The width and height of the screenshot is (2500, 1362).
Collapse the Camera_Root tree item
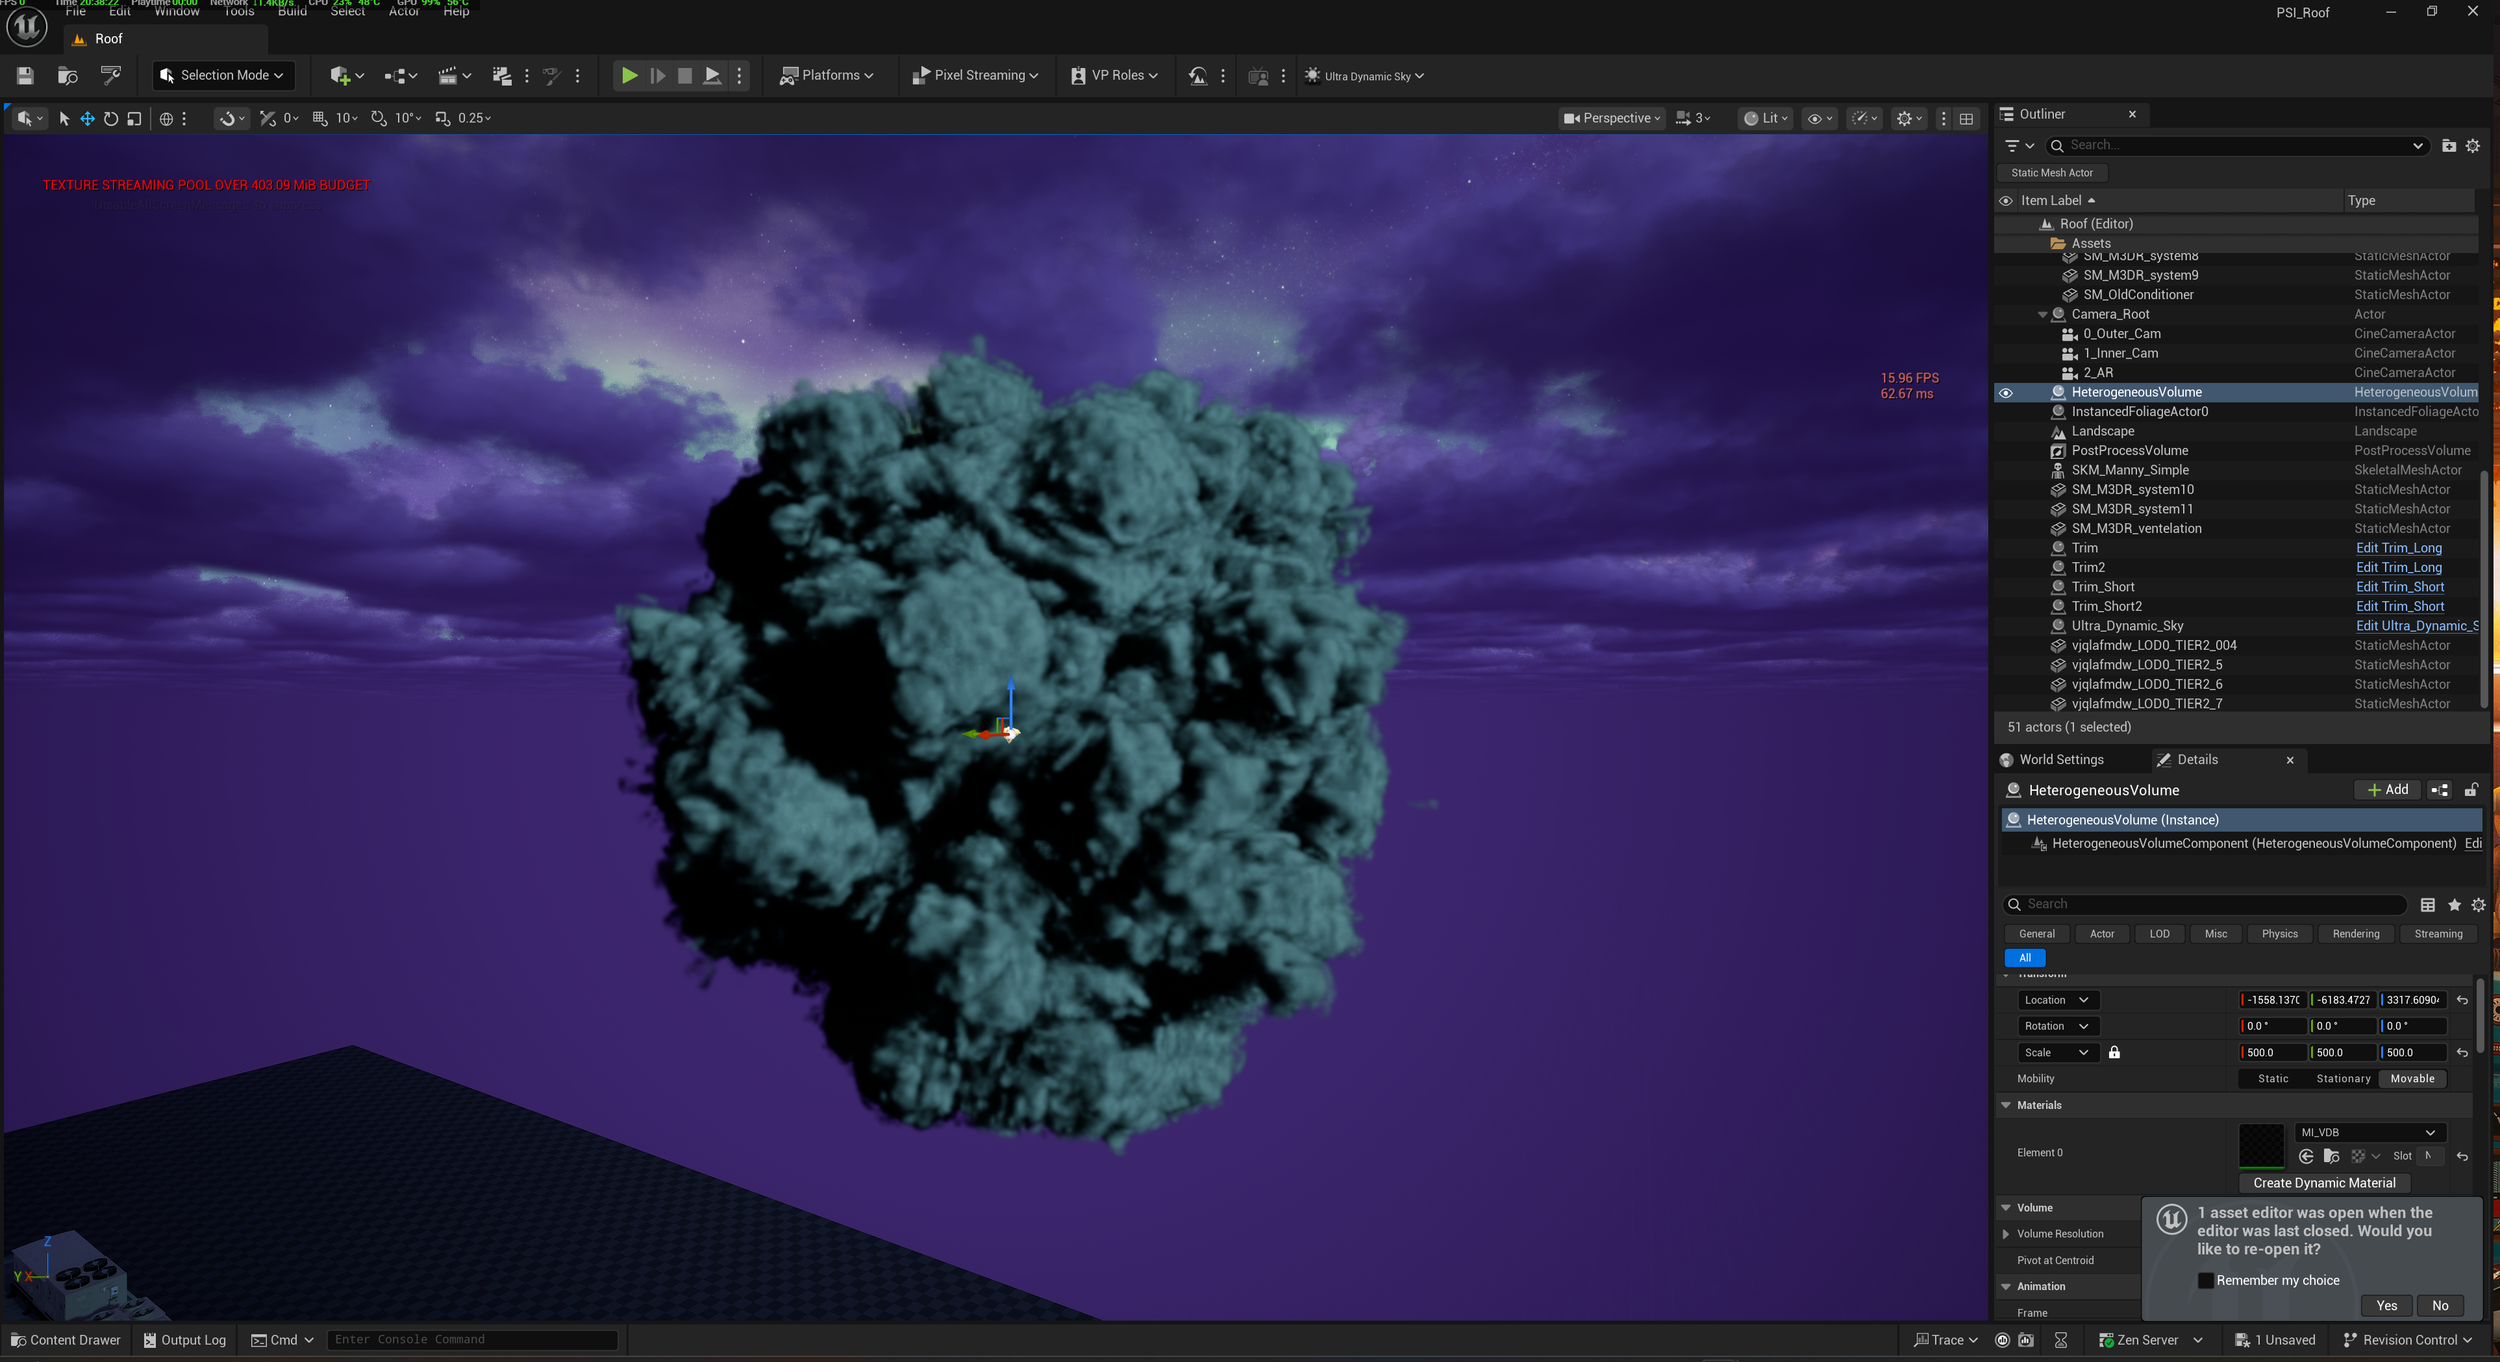click(x=2042, y=314)
